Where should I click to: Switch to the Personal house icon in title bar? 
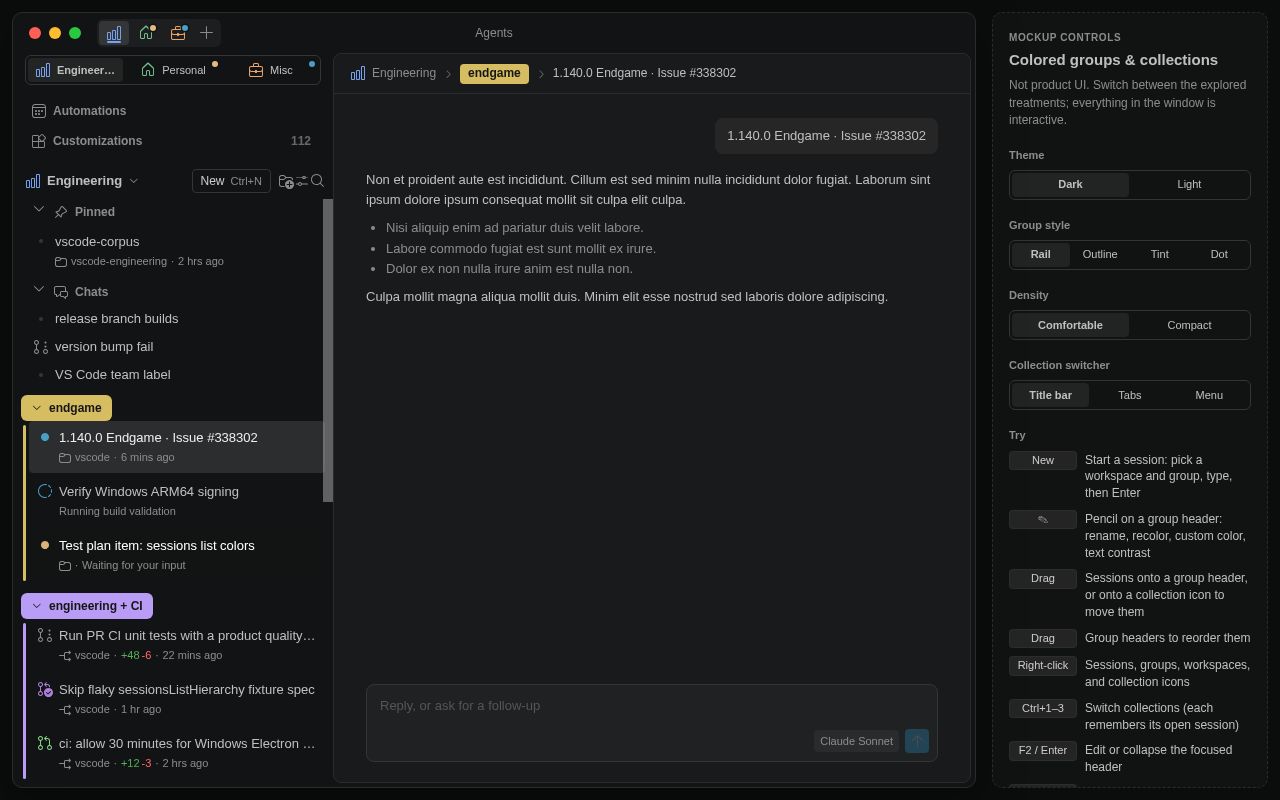(x=146, y=33)
